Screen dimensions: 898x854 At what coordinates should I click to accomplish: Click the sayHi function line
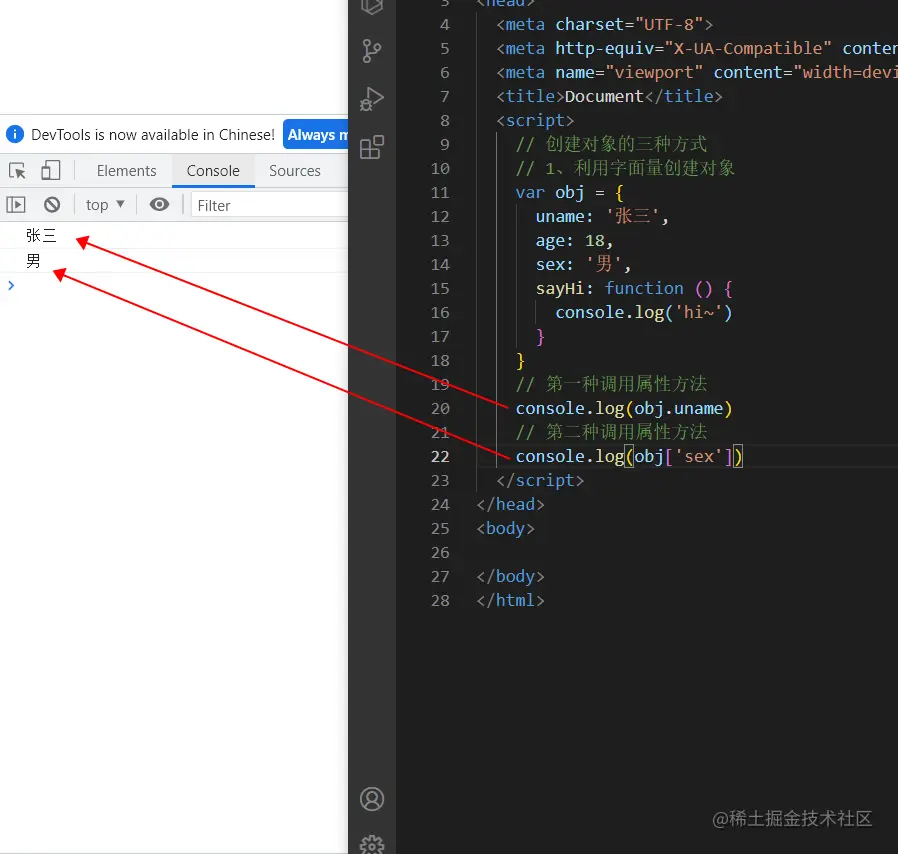tap(634, 288)
